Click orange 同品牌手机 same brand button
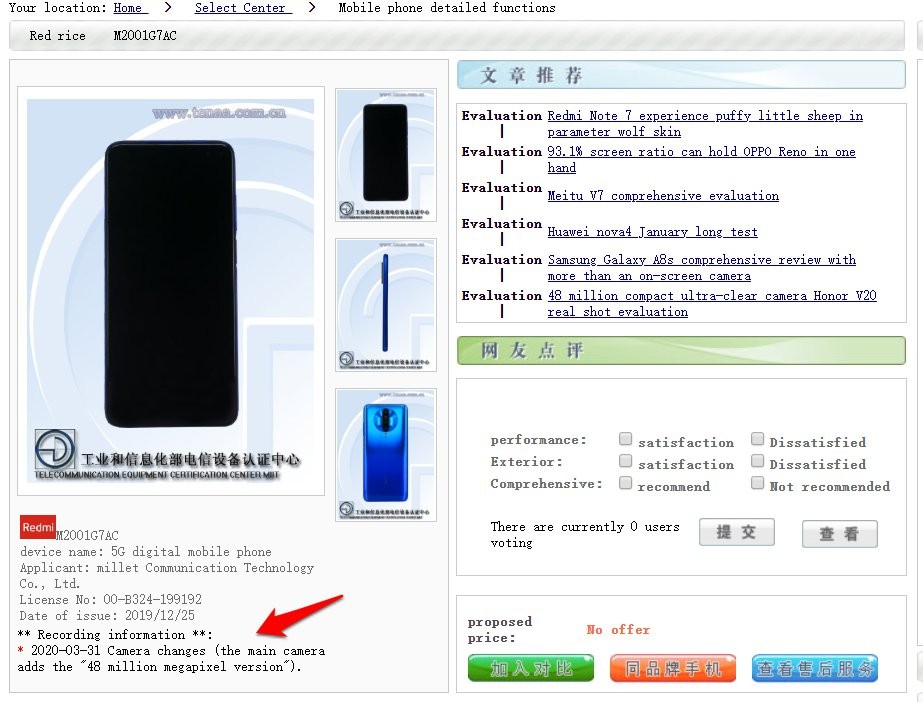 tap(673, 668)
